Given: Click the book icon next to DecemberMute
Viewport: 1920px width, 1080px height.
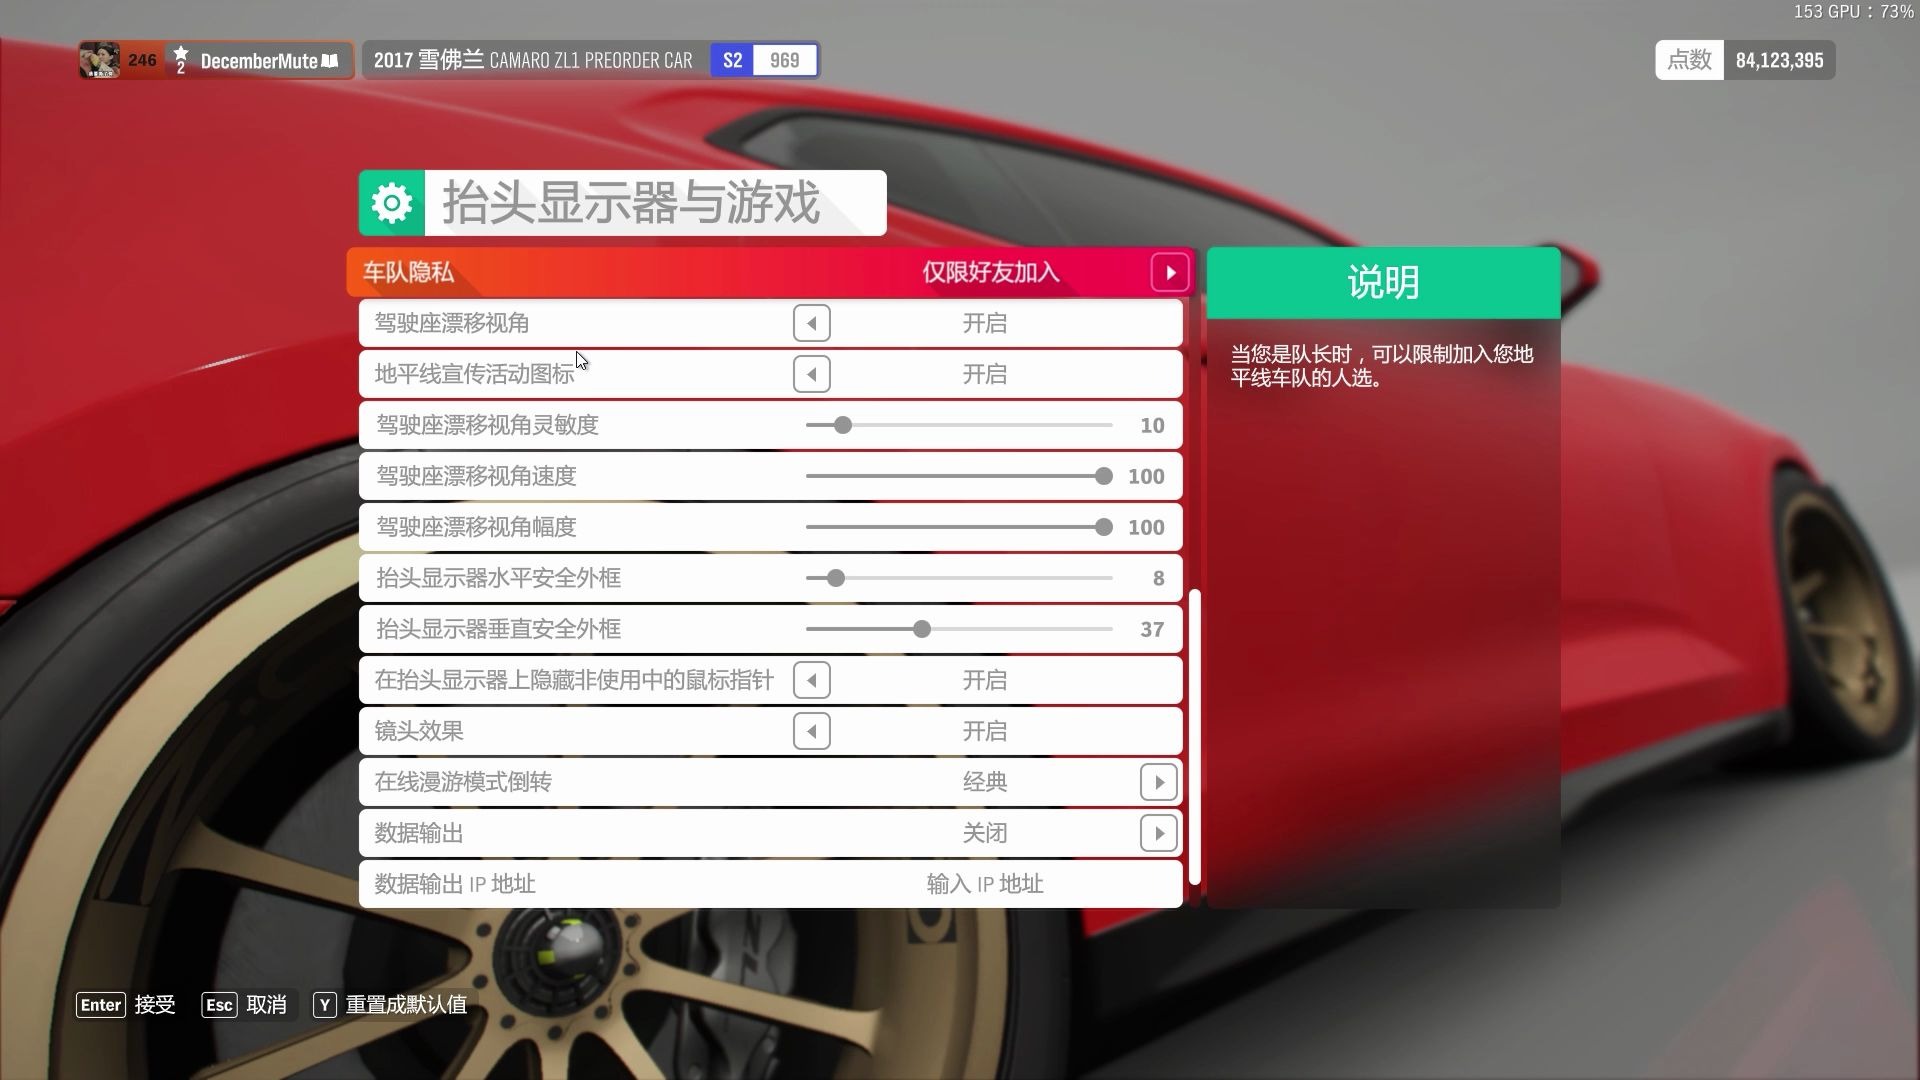Looking at the screenshot, I should pyautogui.click(x=330, y=61).
